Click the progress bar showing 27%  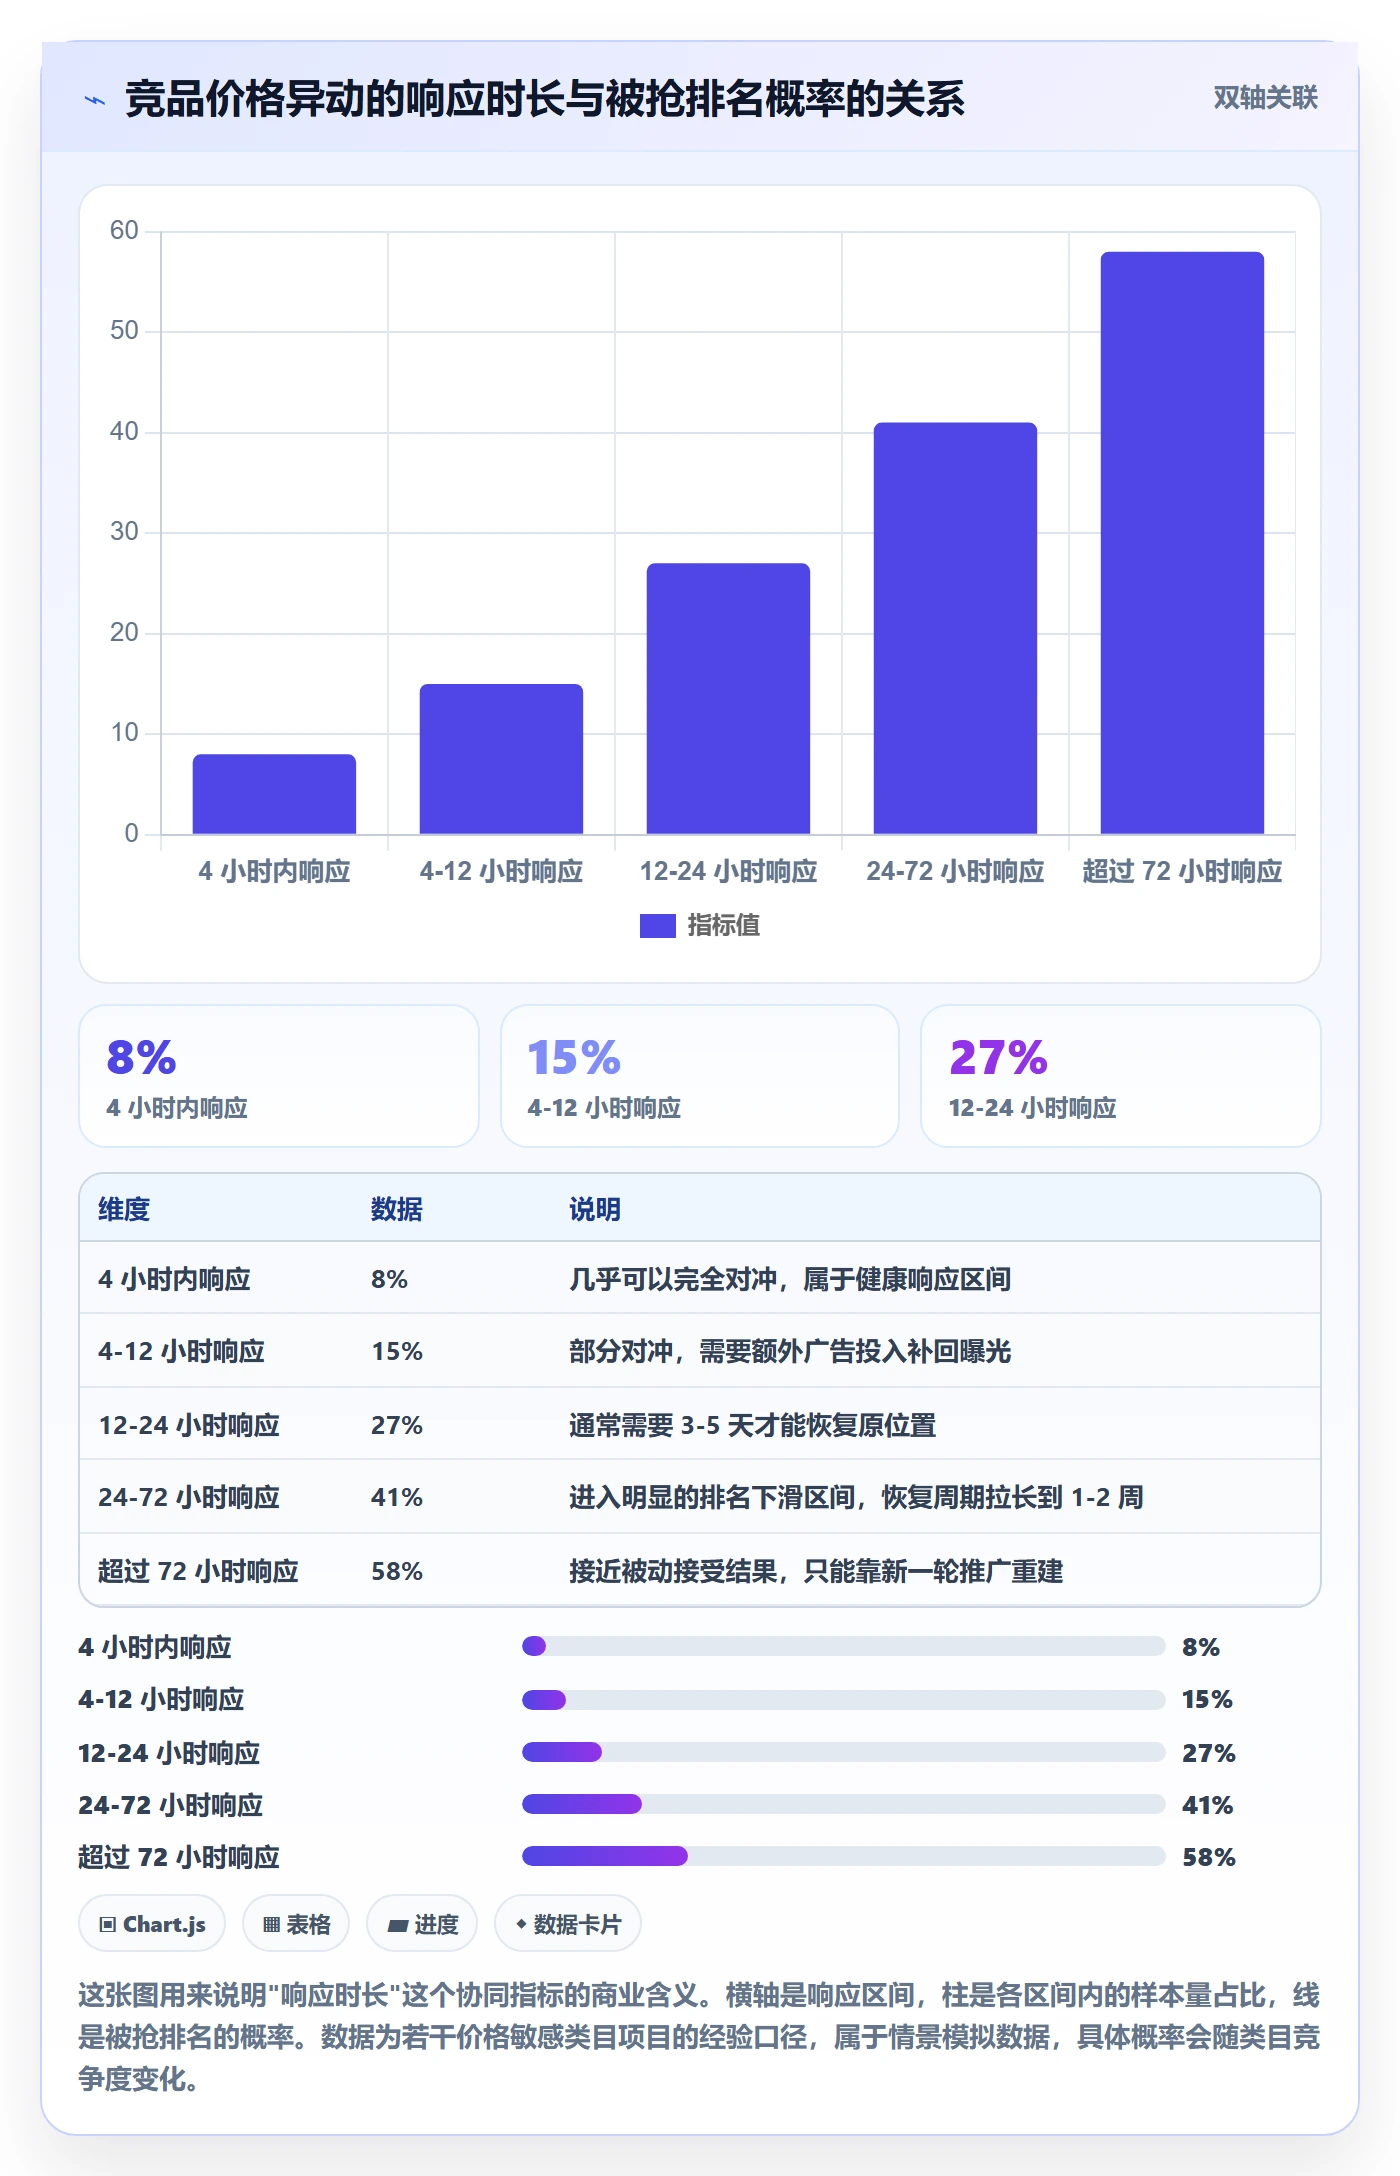click(x=844, y=1752)
